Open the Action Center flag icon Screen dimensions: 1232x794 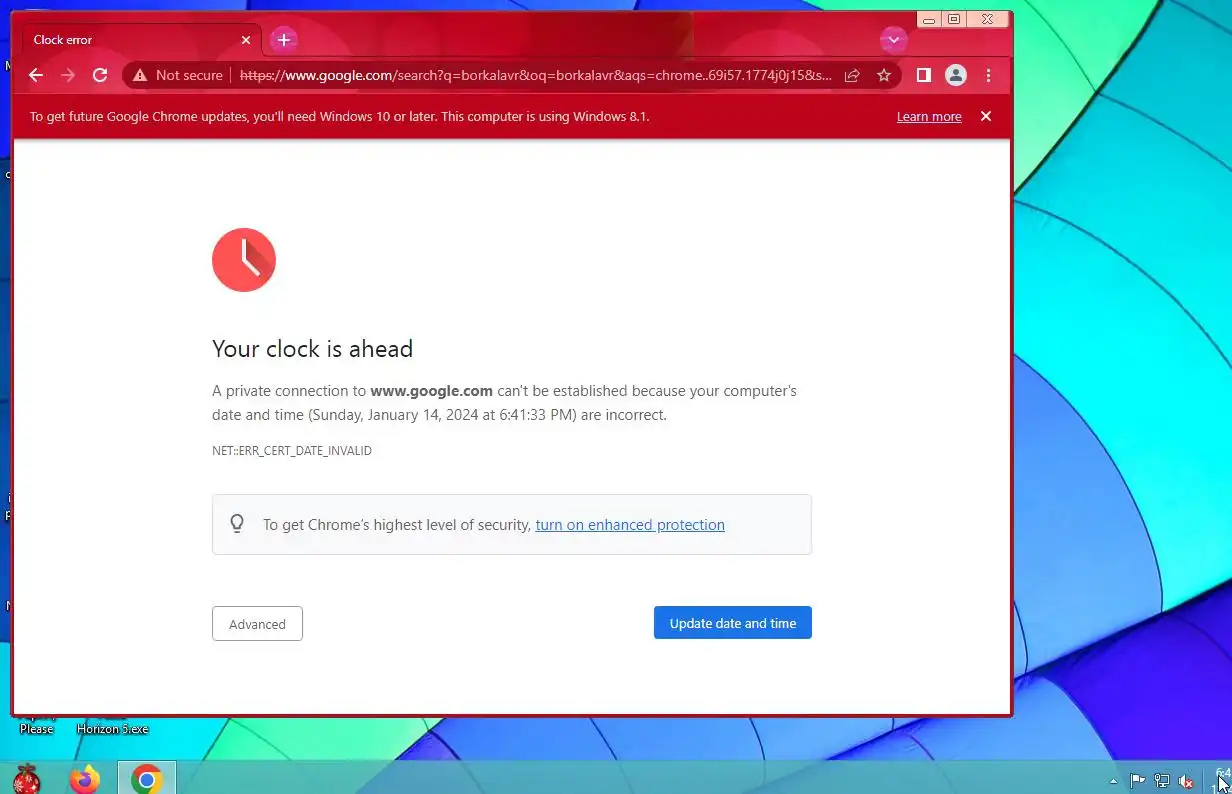pyautogui.click(x=1138, y=781)
